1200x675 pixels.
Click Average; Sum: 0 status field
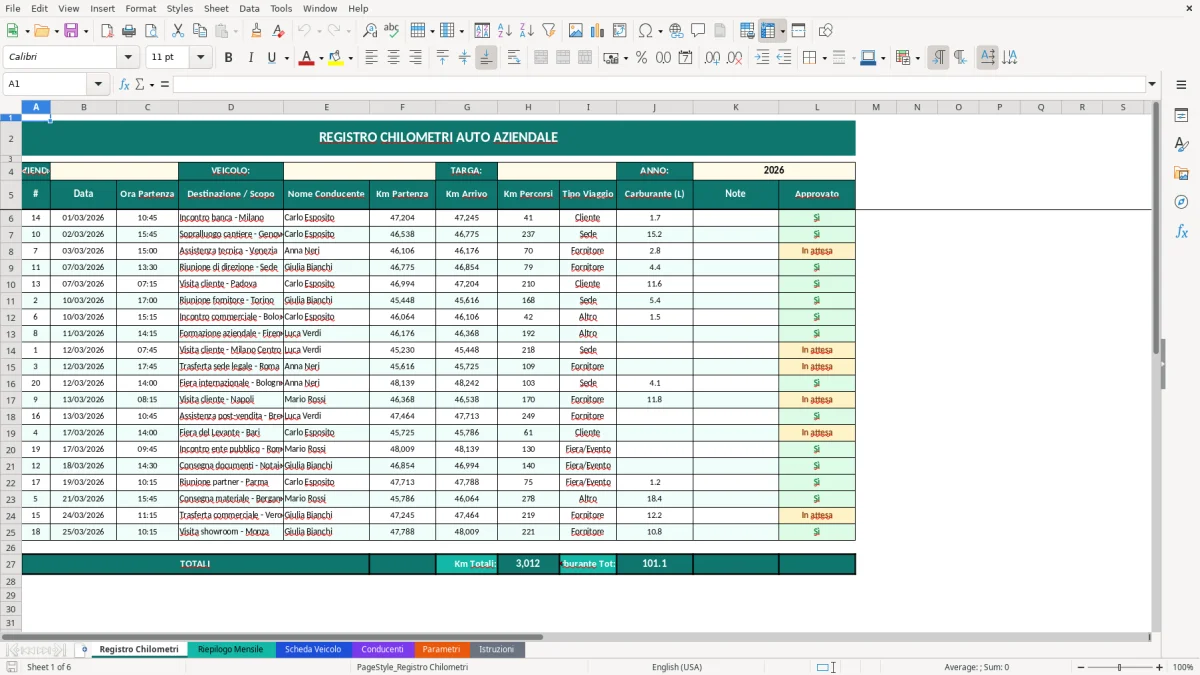point(977,667)
